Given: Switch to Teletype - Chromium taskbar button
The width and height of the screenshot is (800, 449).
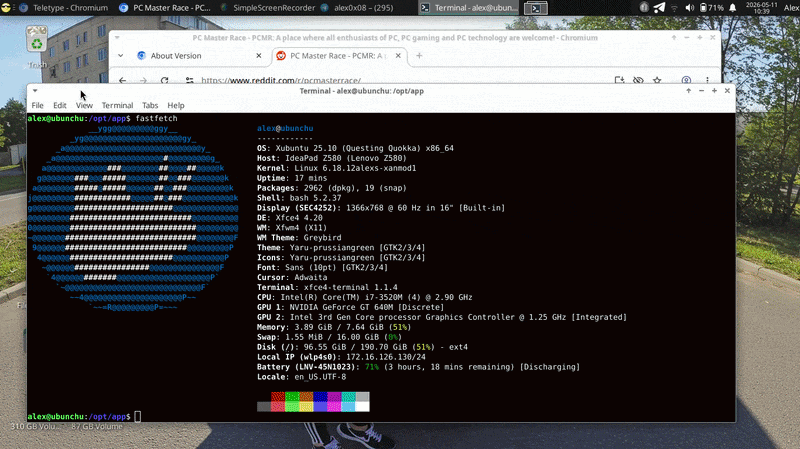Looking at the screenshot, I should click(63, 8).
